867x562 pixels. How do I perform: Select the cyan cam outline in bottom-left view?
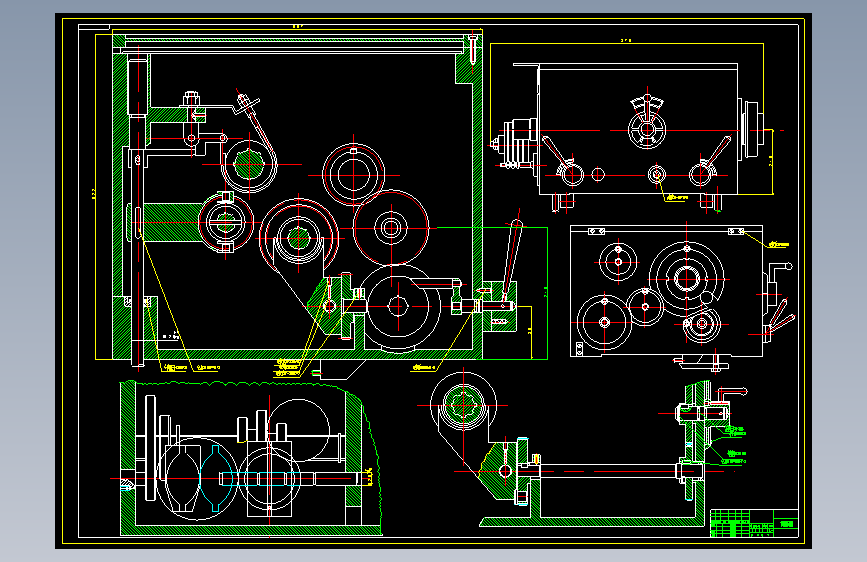pyautogui.click(x=218, y=479)
